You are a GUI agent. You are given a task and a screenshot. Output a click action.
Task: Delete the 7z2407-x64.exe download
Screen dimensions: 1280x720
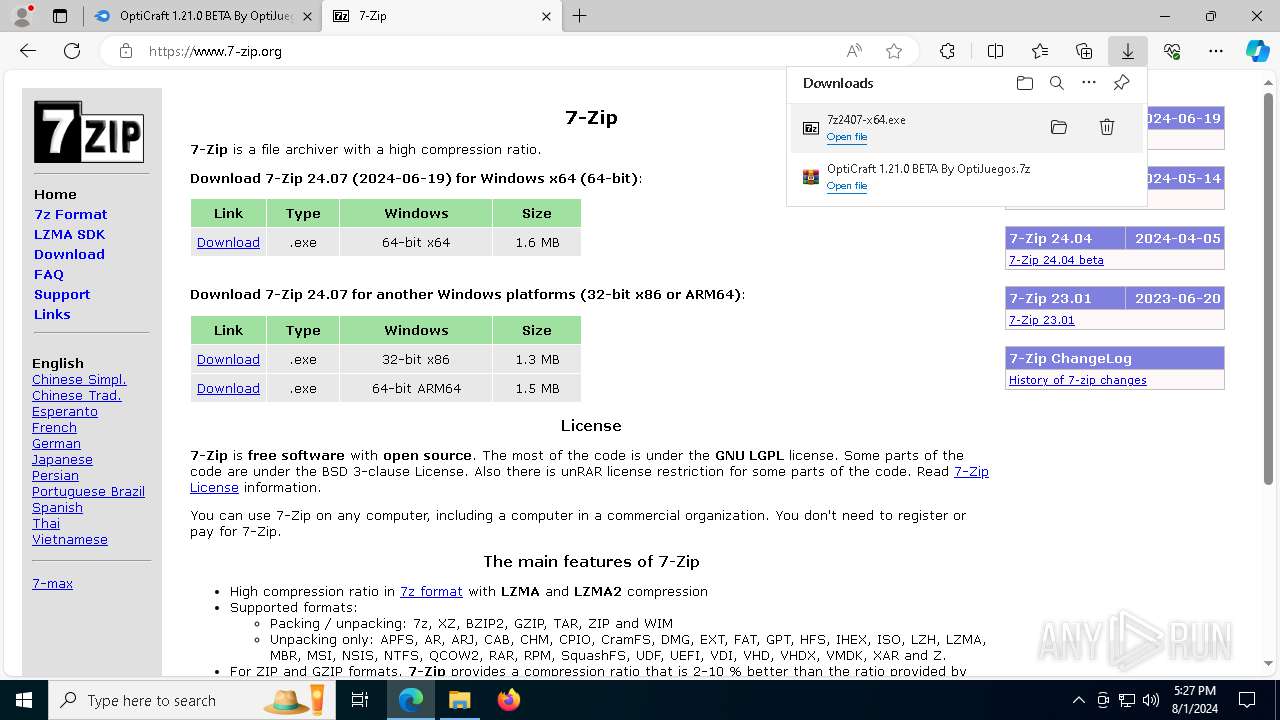(x=1107, y=127)
